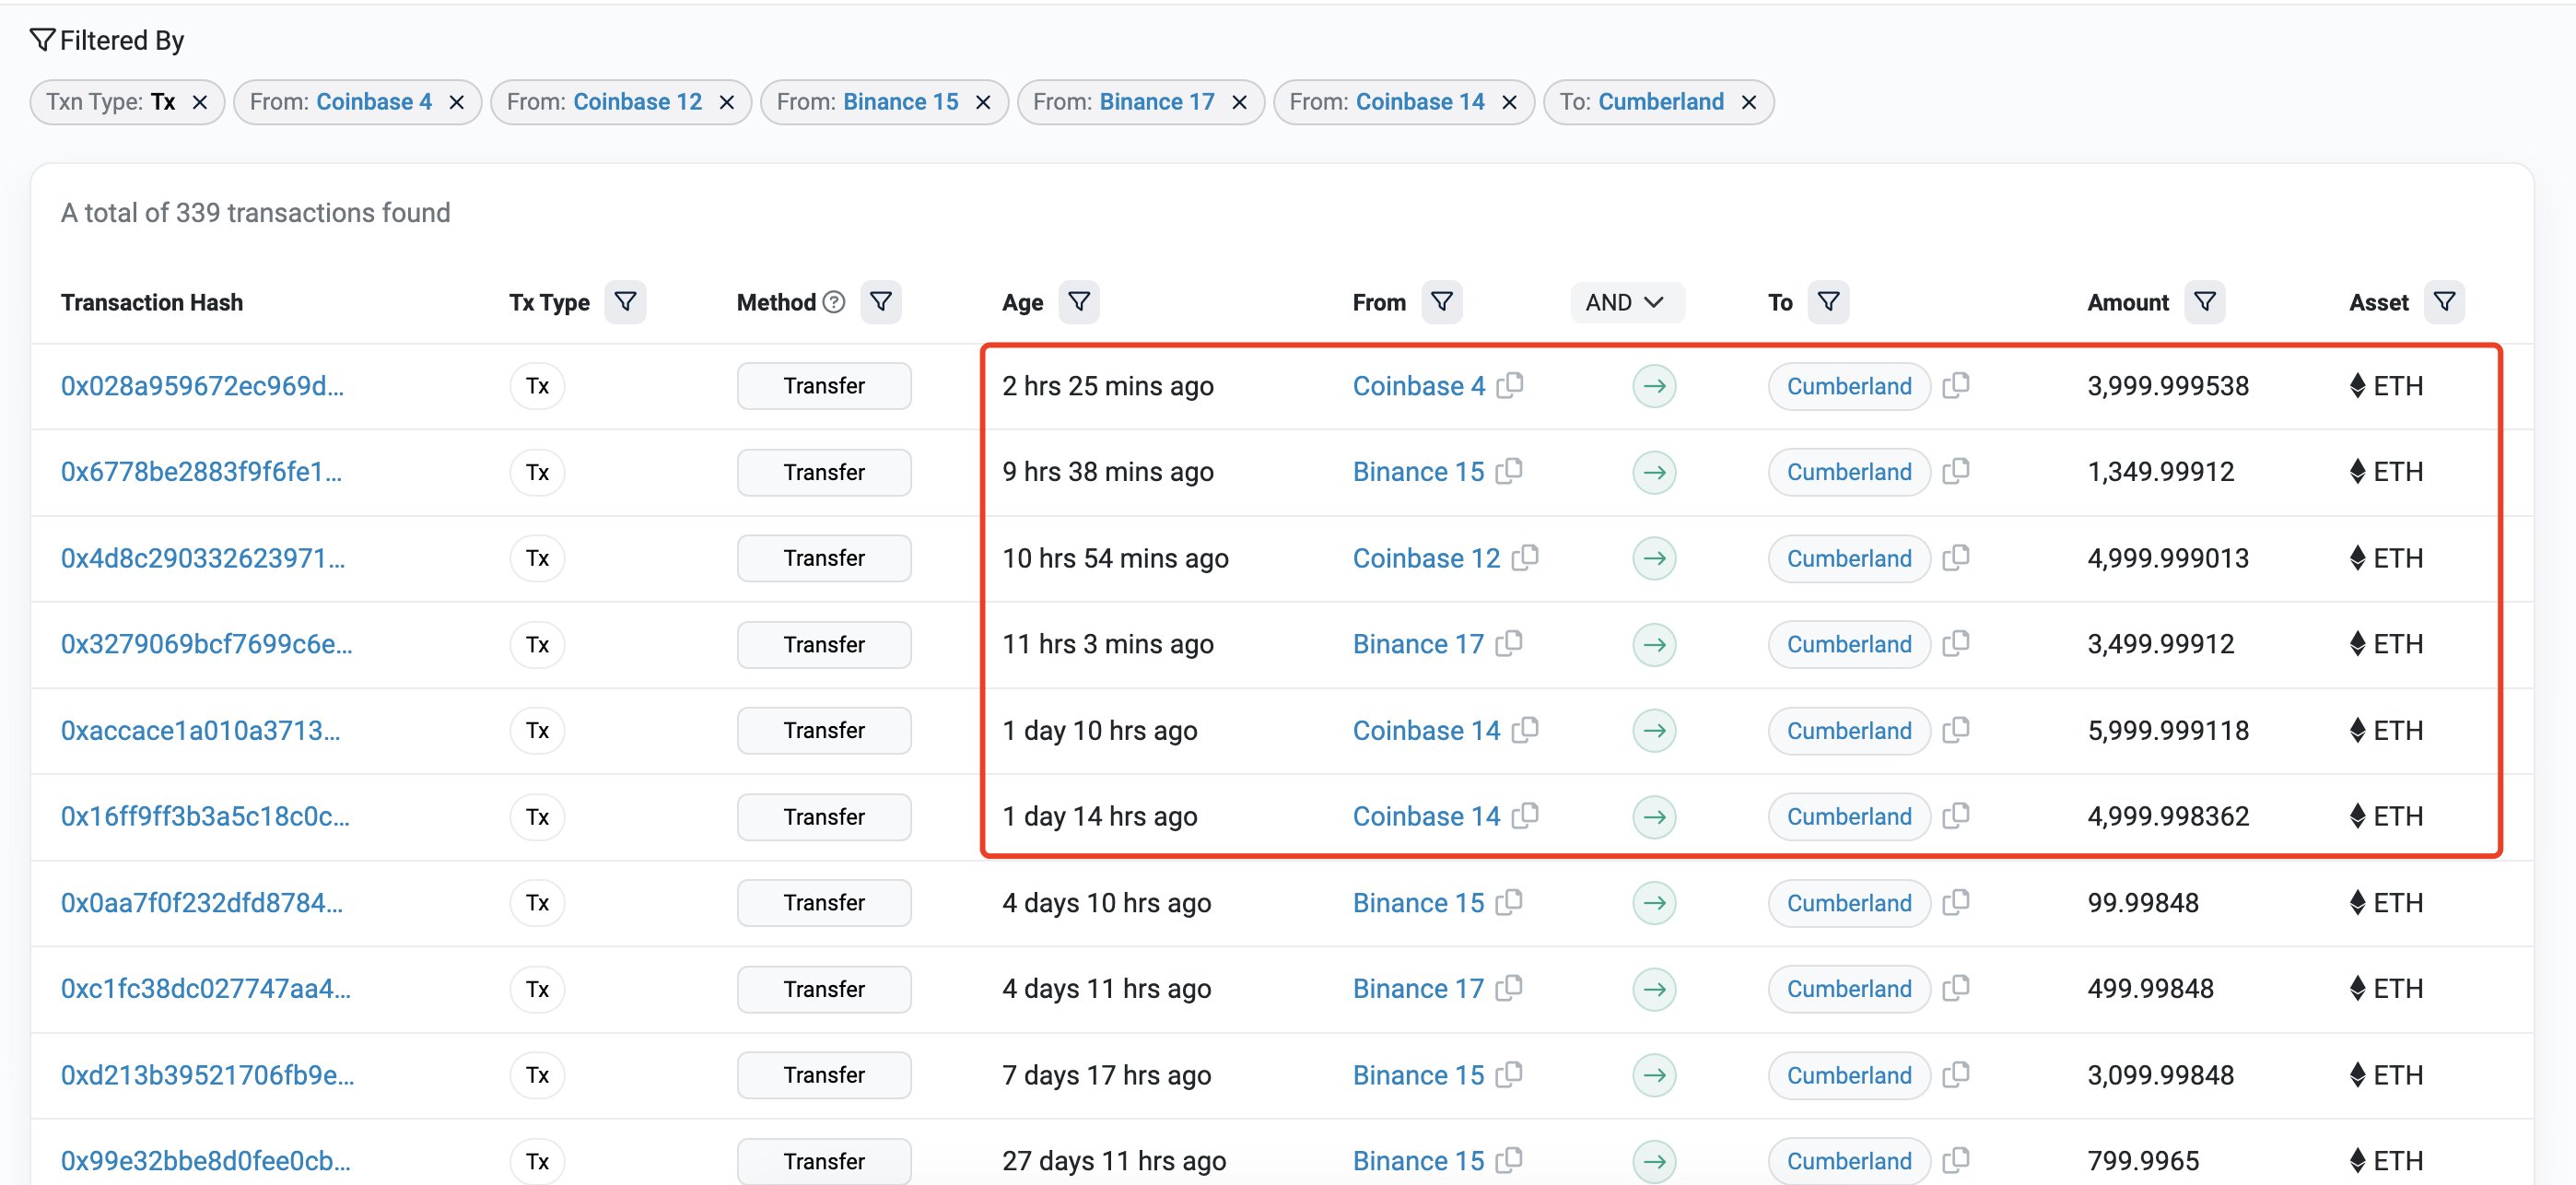Screen dimensions: 2576x1185
Task: Remove the From: Binance 17 filter
Action: (1239, 102)
